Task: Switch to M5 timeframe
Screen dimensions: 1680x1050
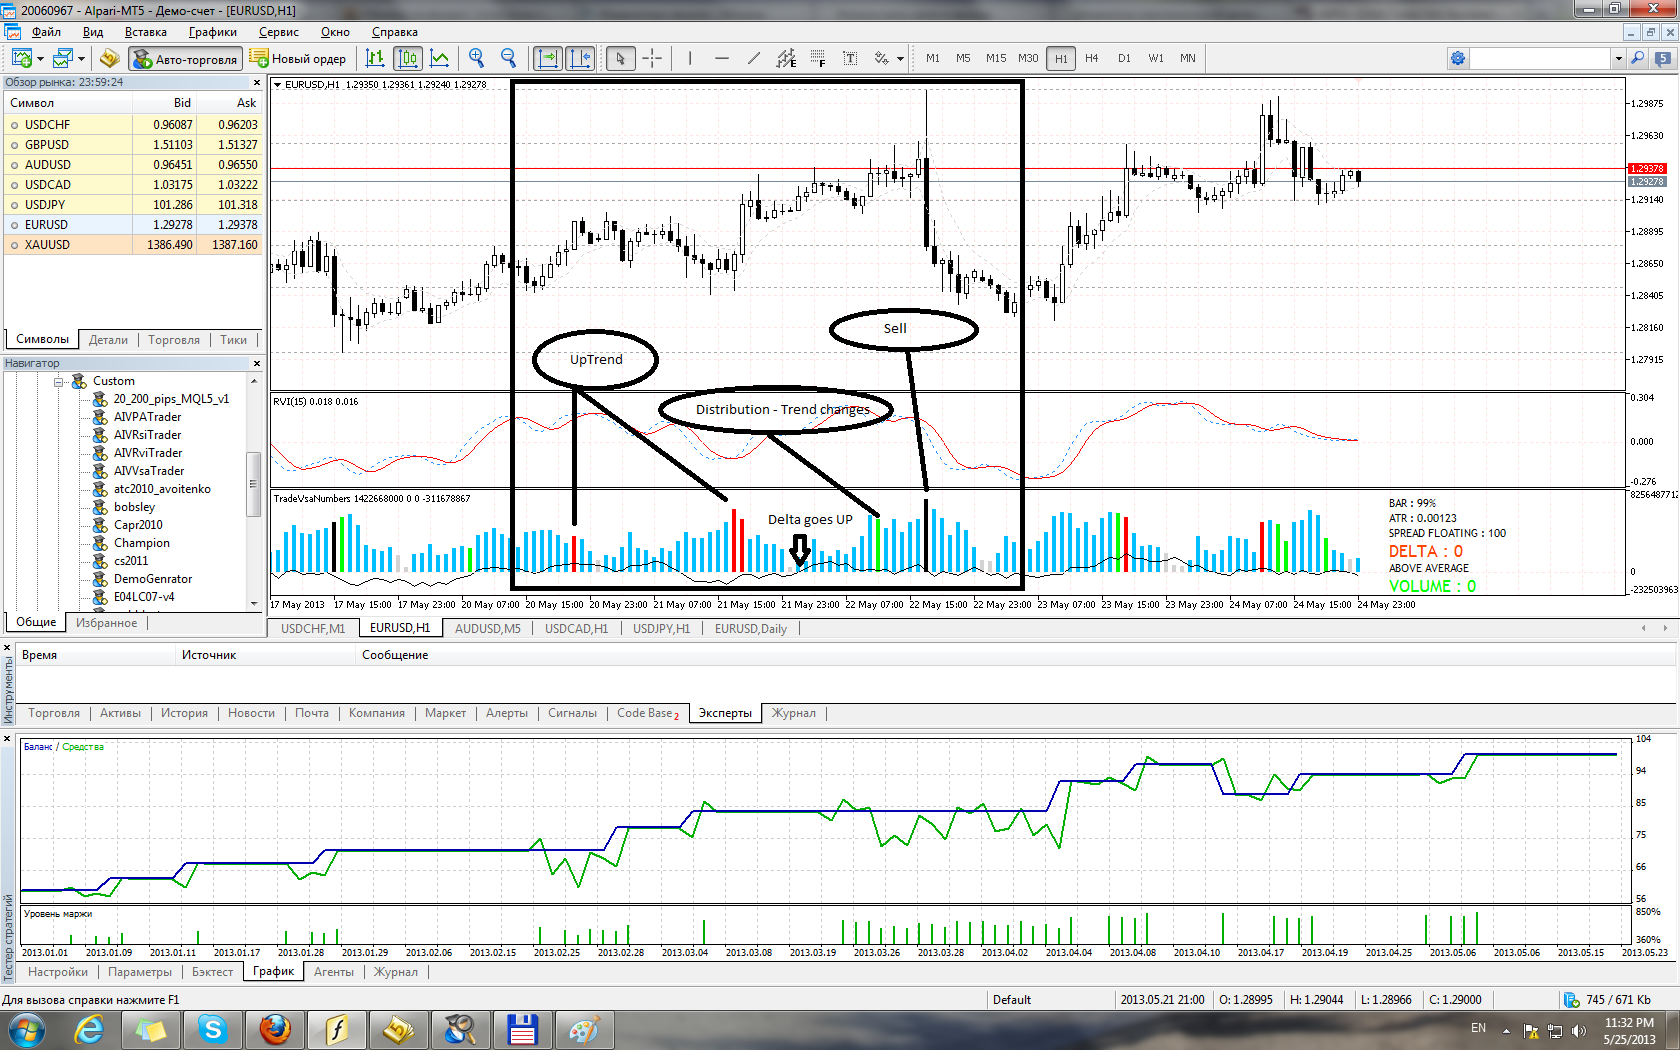Action: point(963,58)
